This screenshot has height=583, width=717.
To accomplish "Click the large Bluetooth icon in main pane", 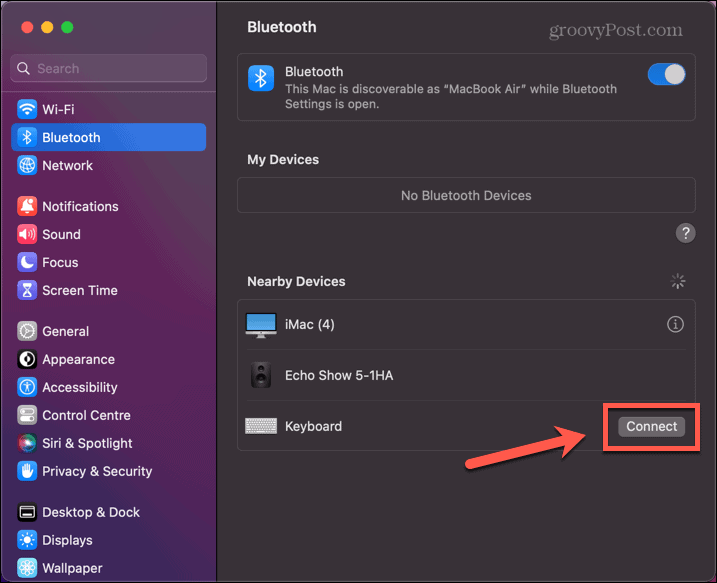I will tap(261, 78).
